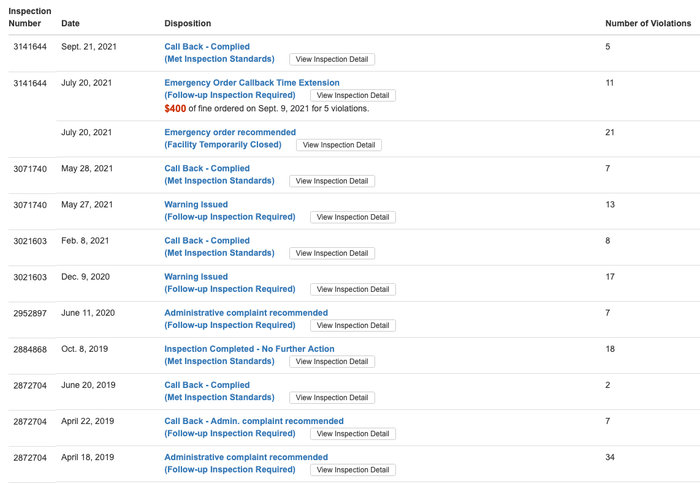The width and height of the screenshot is (700, 484).
Task: Open May 28, 2021 Call Back - Complied link
Action: click(x=207, y=169)
